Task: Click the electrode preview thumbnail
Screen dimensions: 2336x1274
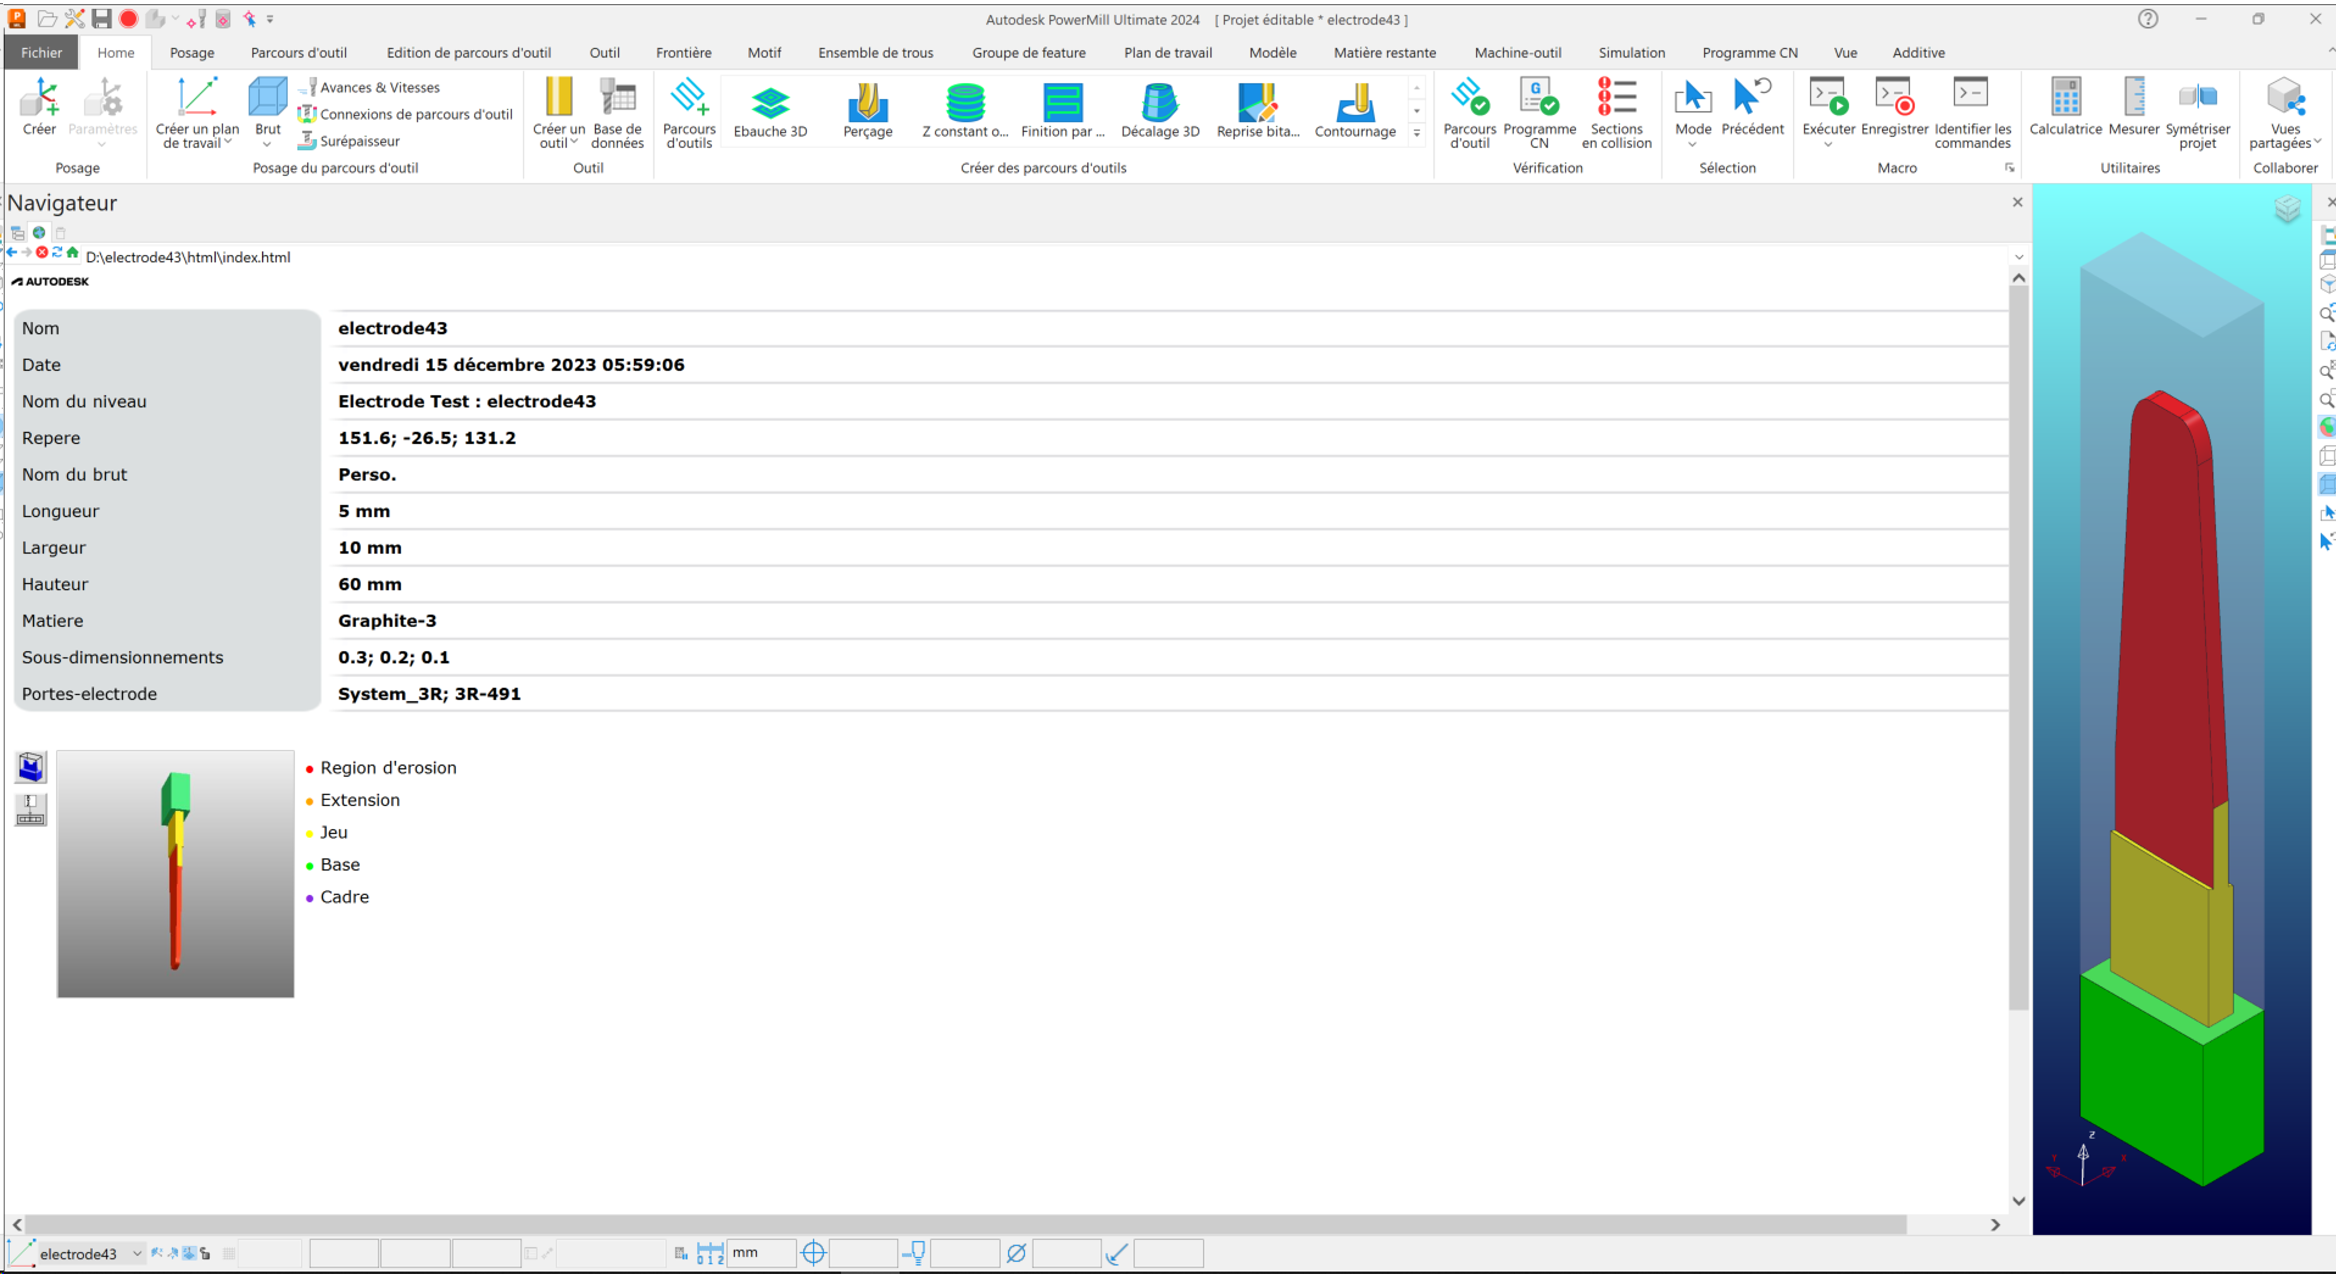Action: (175, 874)
